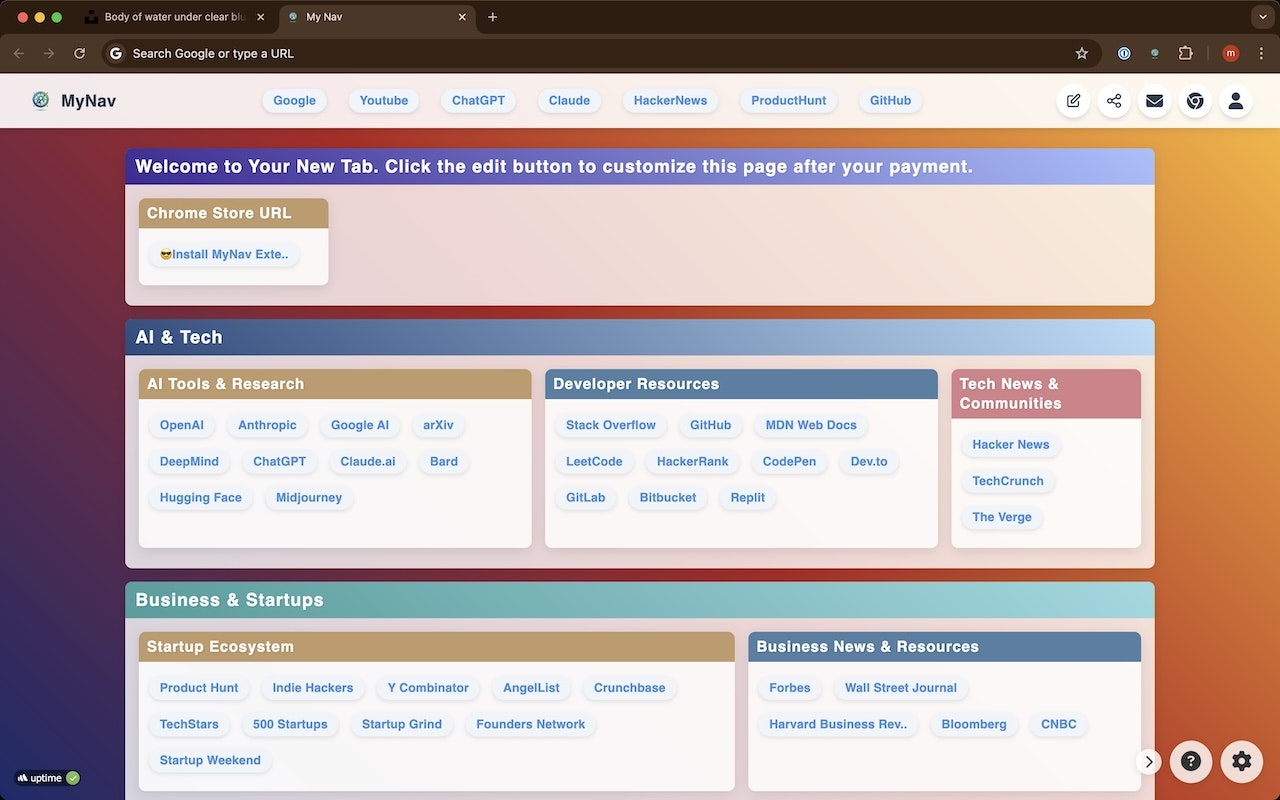1280x800 pixels.
Task: Click the mail envelope icon
Action: 1154,101
